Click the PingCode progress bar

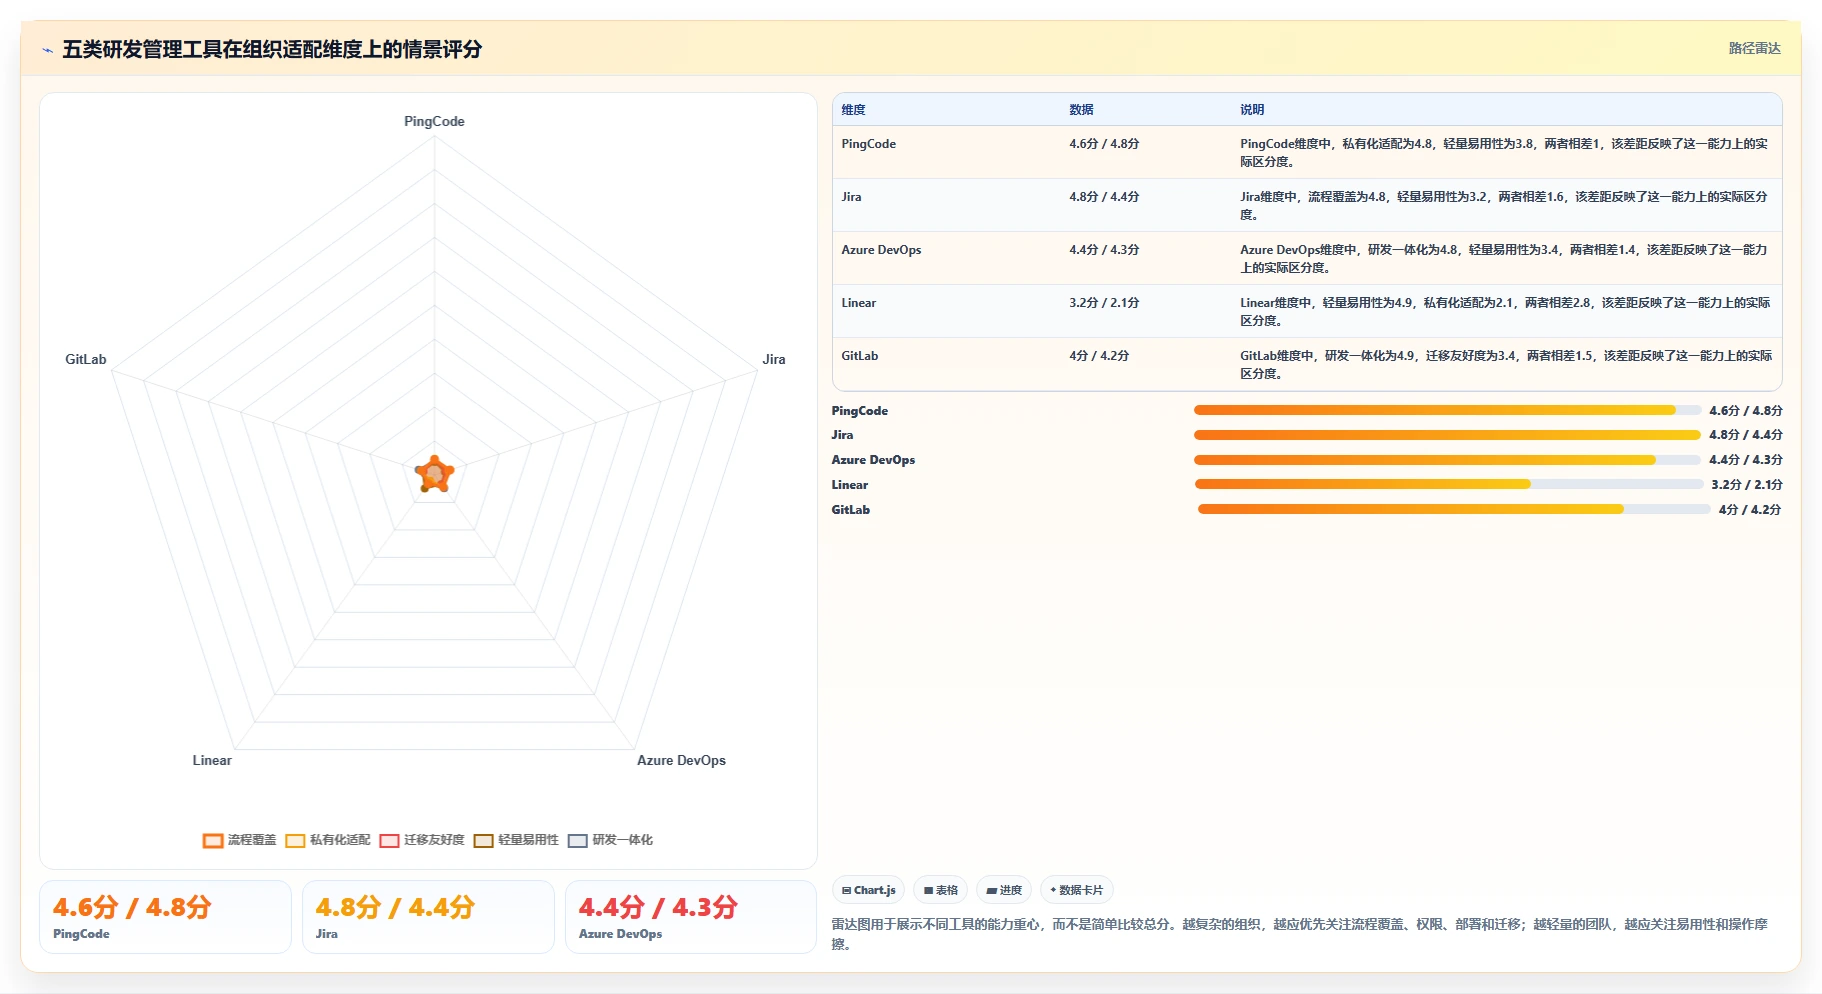pos(1447,410)
